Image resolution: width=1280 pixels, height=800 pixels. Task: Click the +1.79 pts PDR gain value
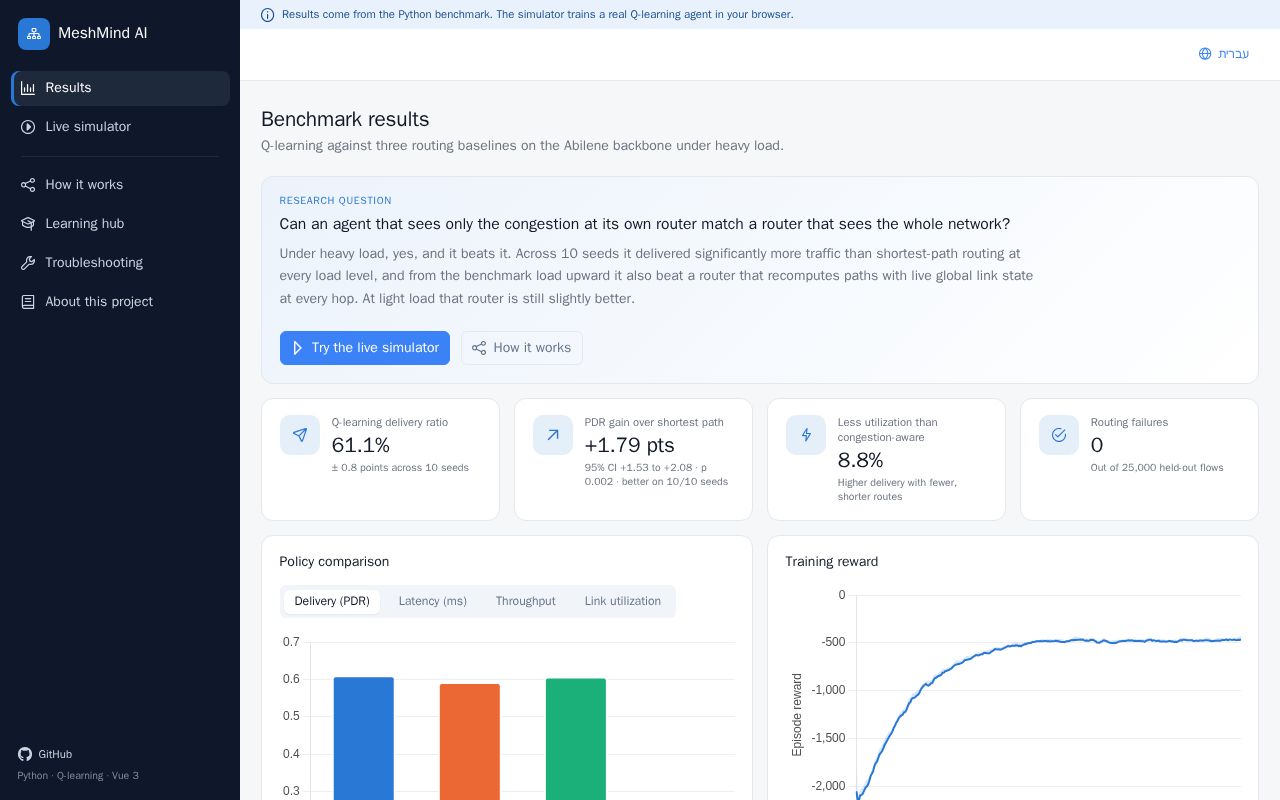630,445
